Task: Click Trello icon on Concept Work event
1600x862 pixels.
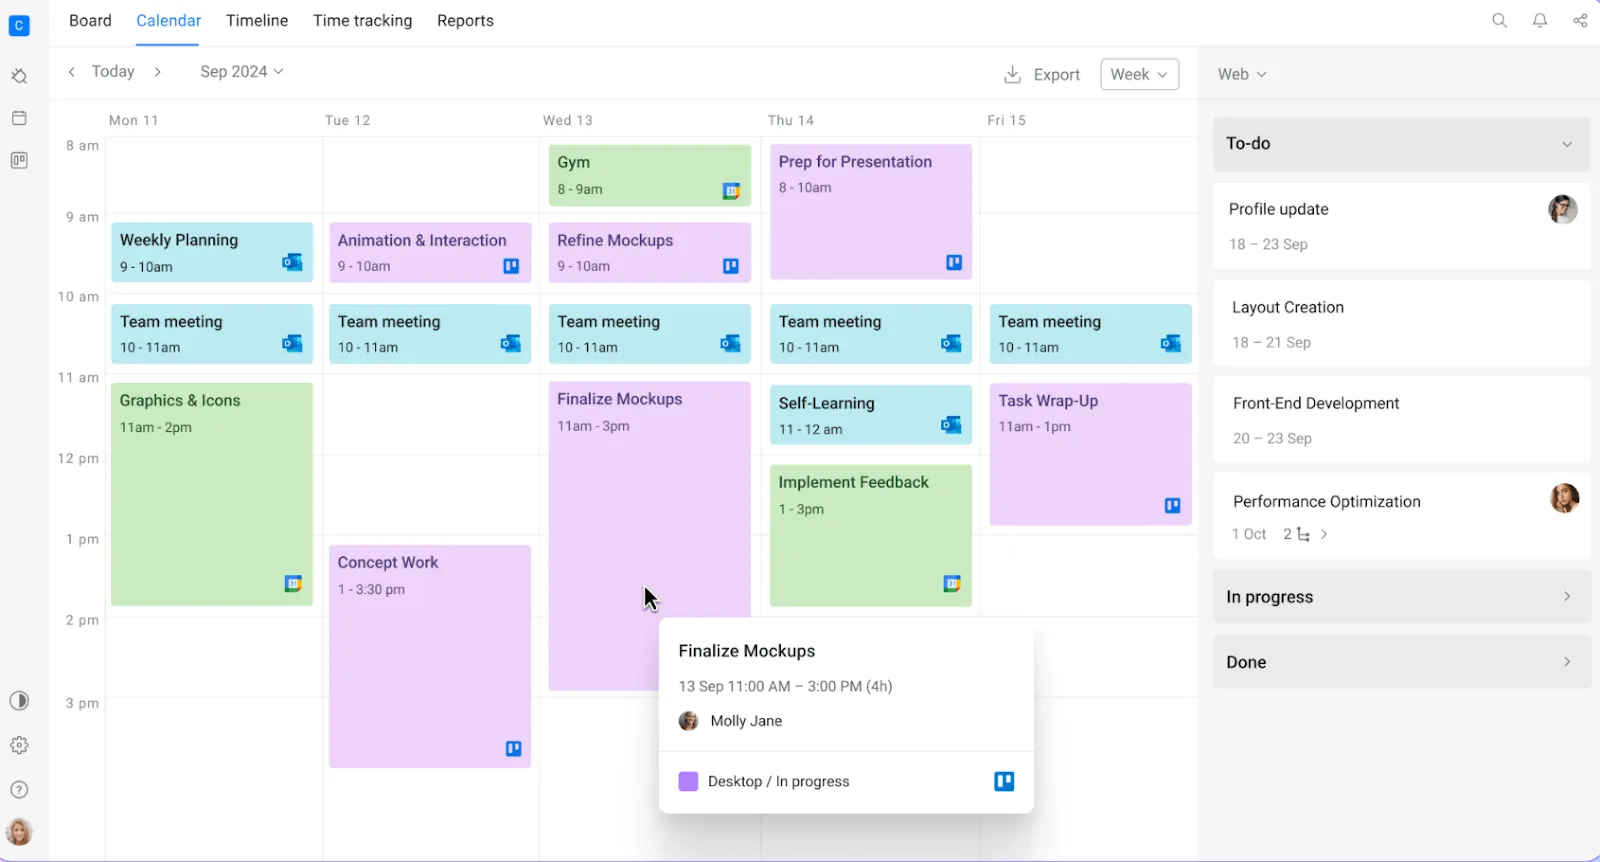Action: [513, 748]
